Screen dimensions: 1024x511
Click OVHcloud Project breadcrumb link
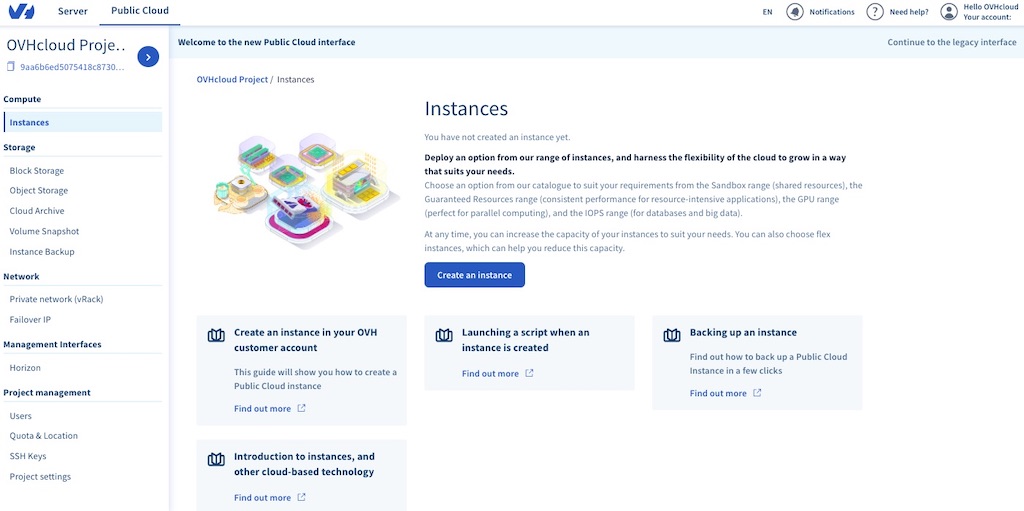(232, 79)
